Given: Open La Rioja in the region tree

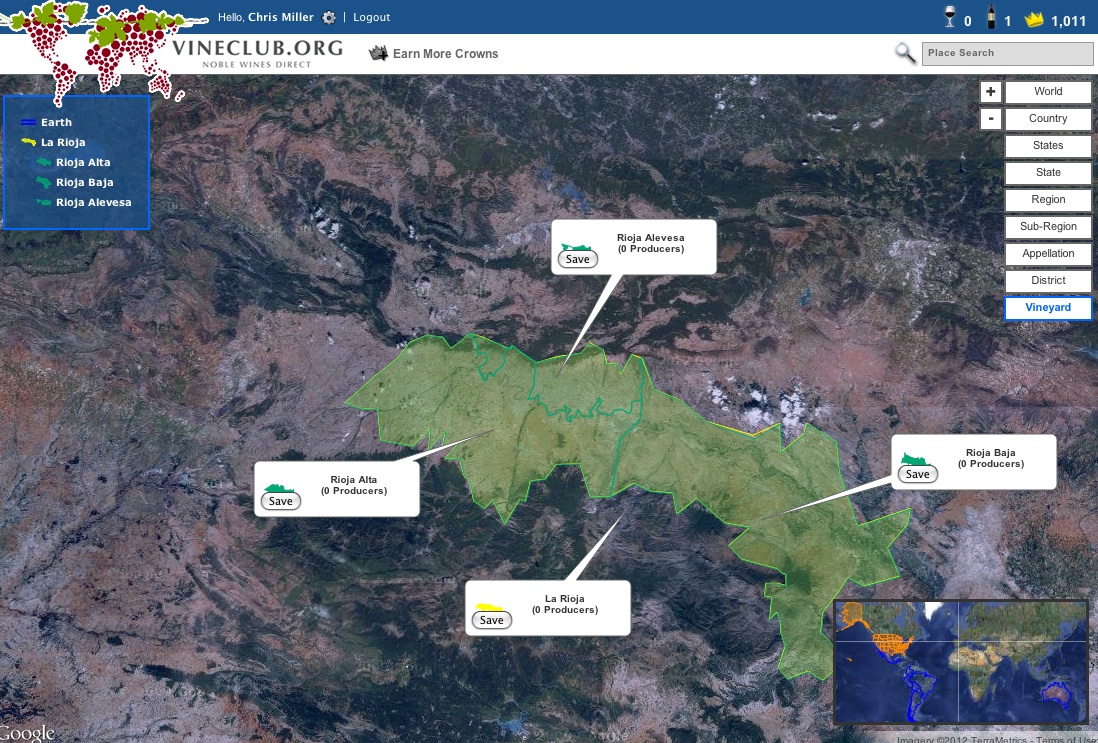Looking at the screenshot, I should (63, 142).
